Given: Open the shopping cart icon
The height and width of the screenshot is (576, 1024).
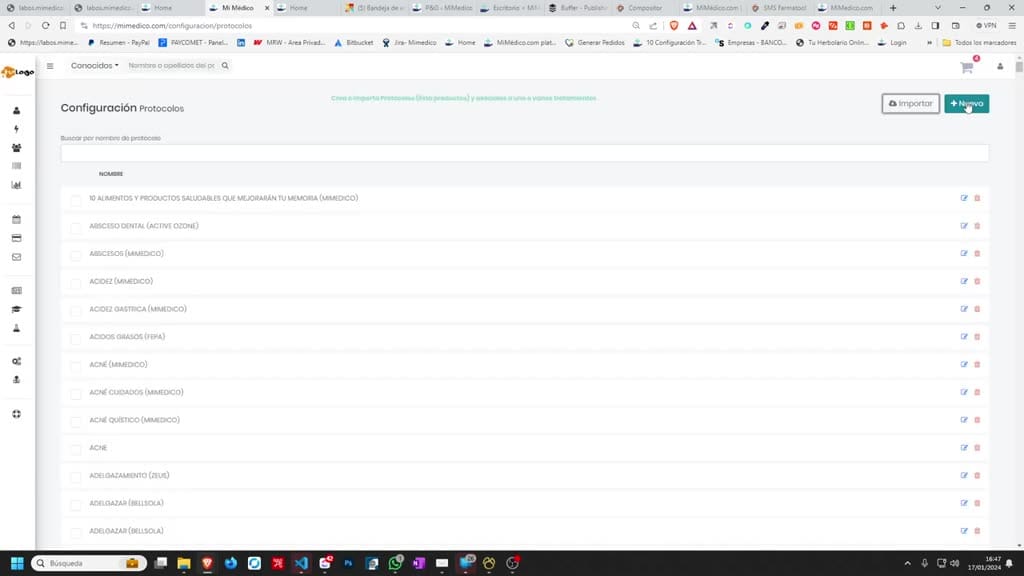Looking at the screenshot, I should 967,67.
